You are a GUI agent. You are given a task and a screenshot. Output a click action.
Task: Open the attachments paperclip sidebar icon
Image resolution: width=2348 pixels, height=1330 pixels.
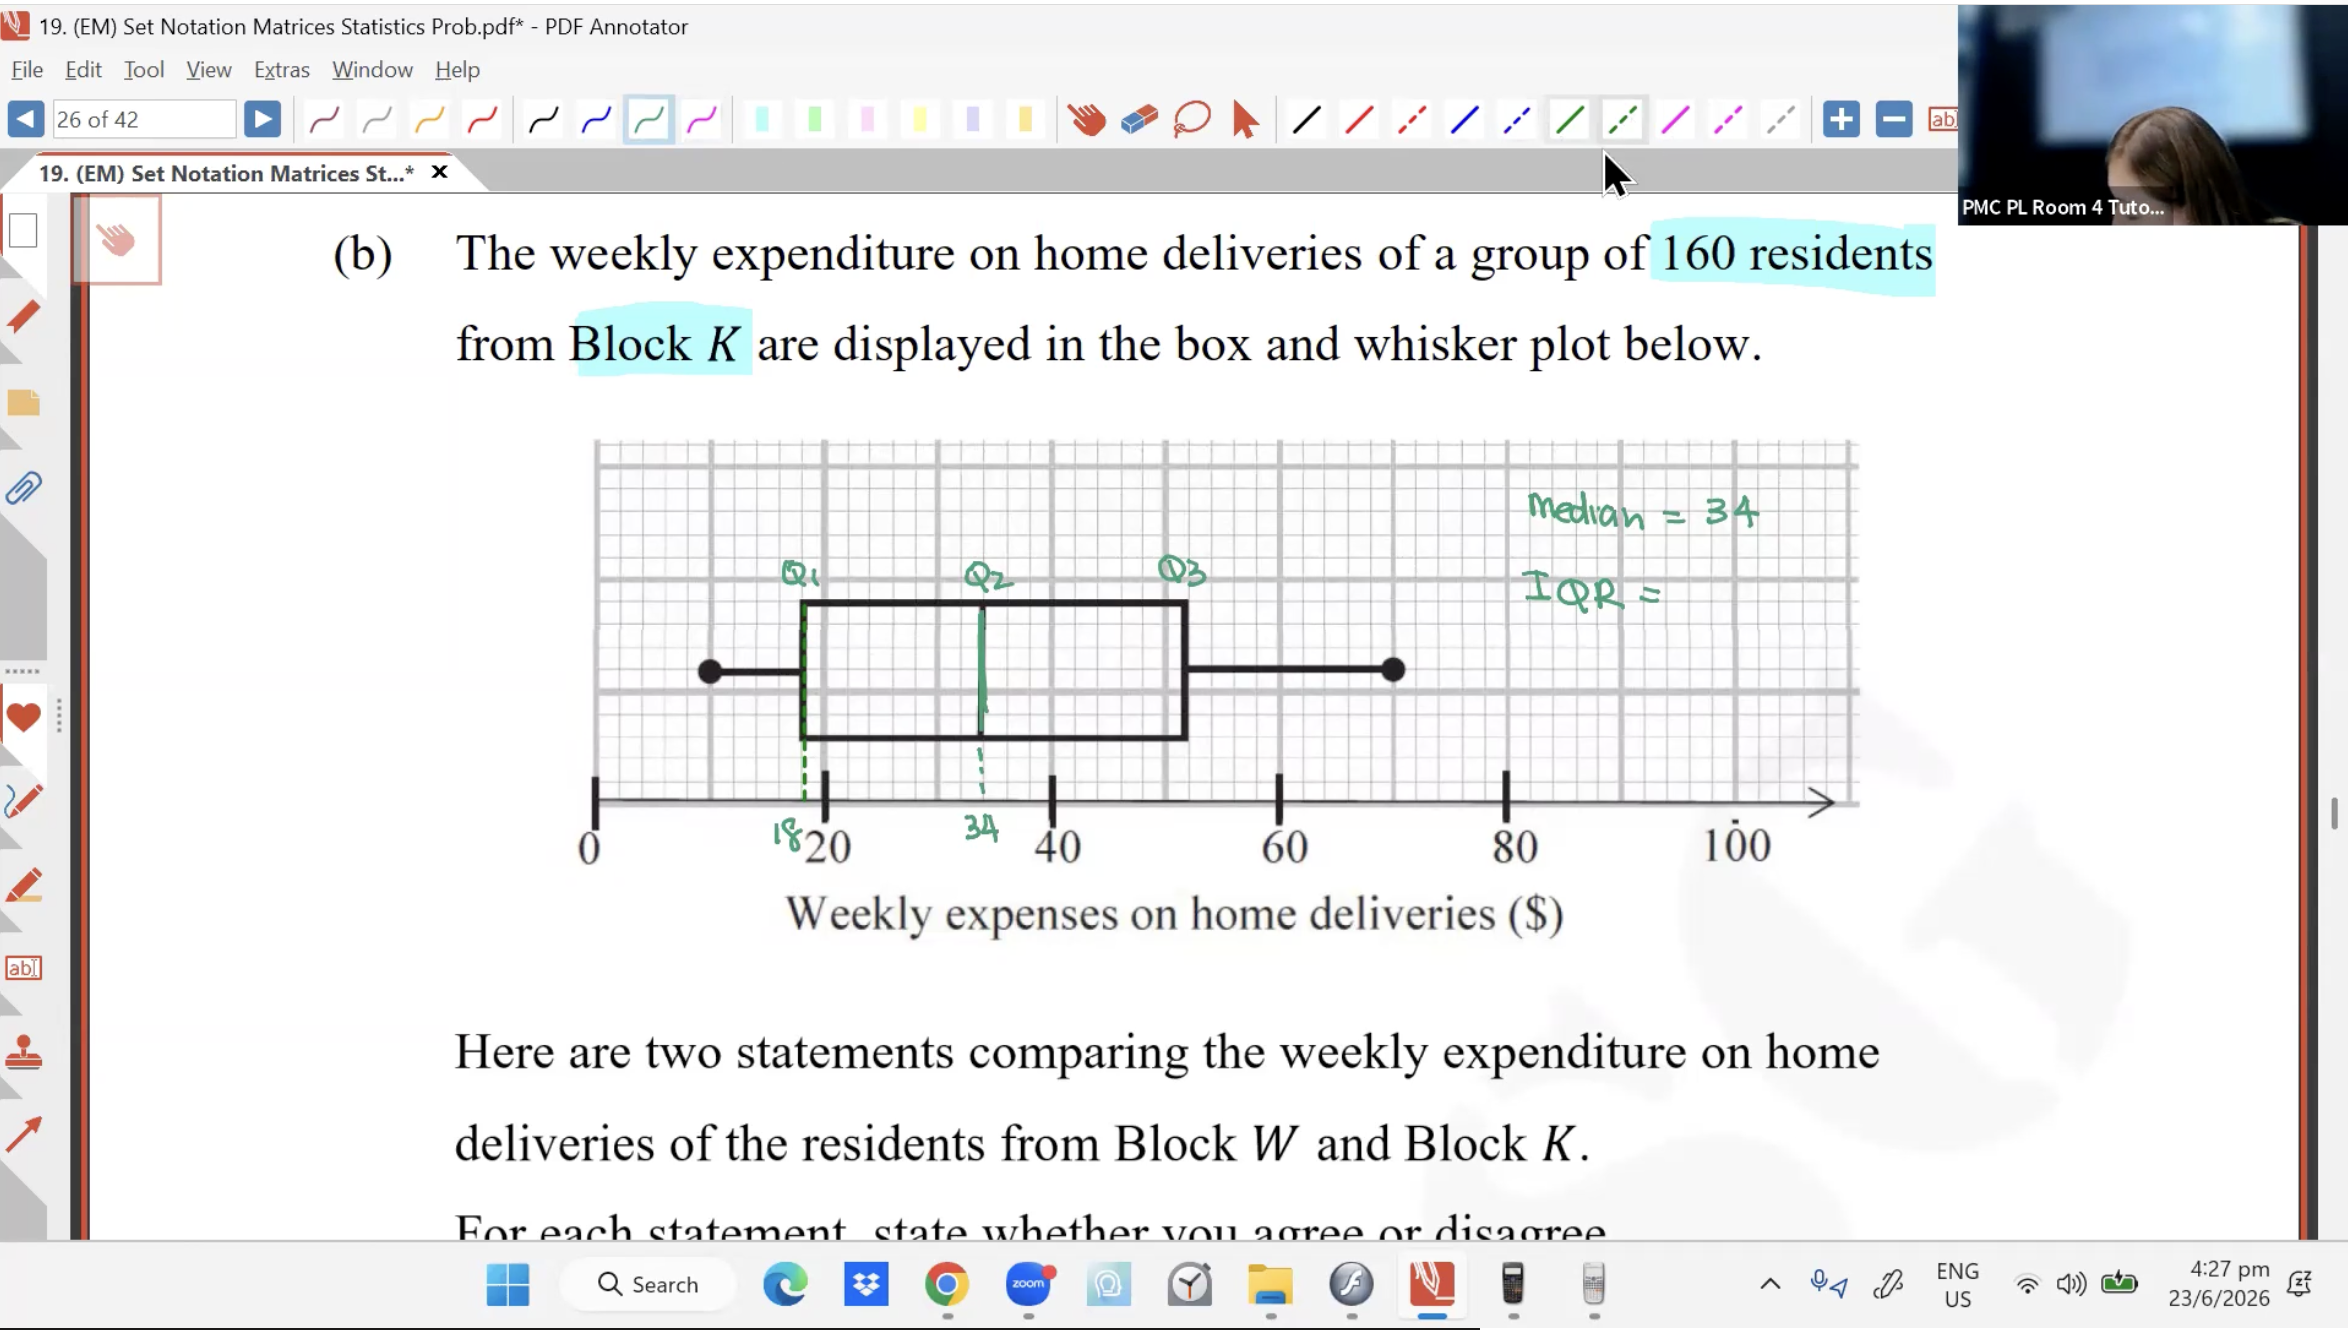tap(23, 488)
